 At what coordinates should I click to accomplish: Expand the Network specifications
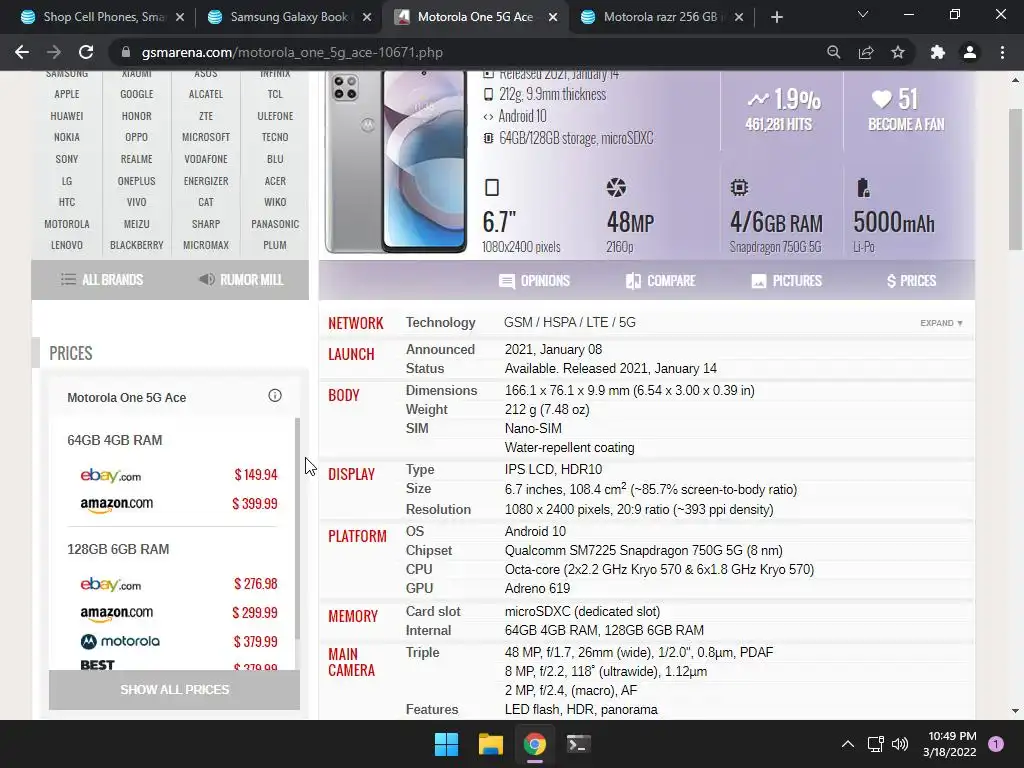(941, 323)
